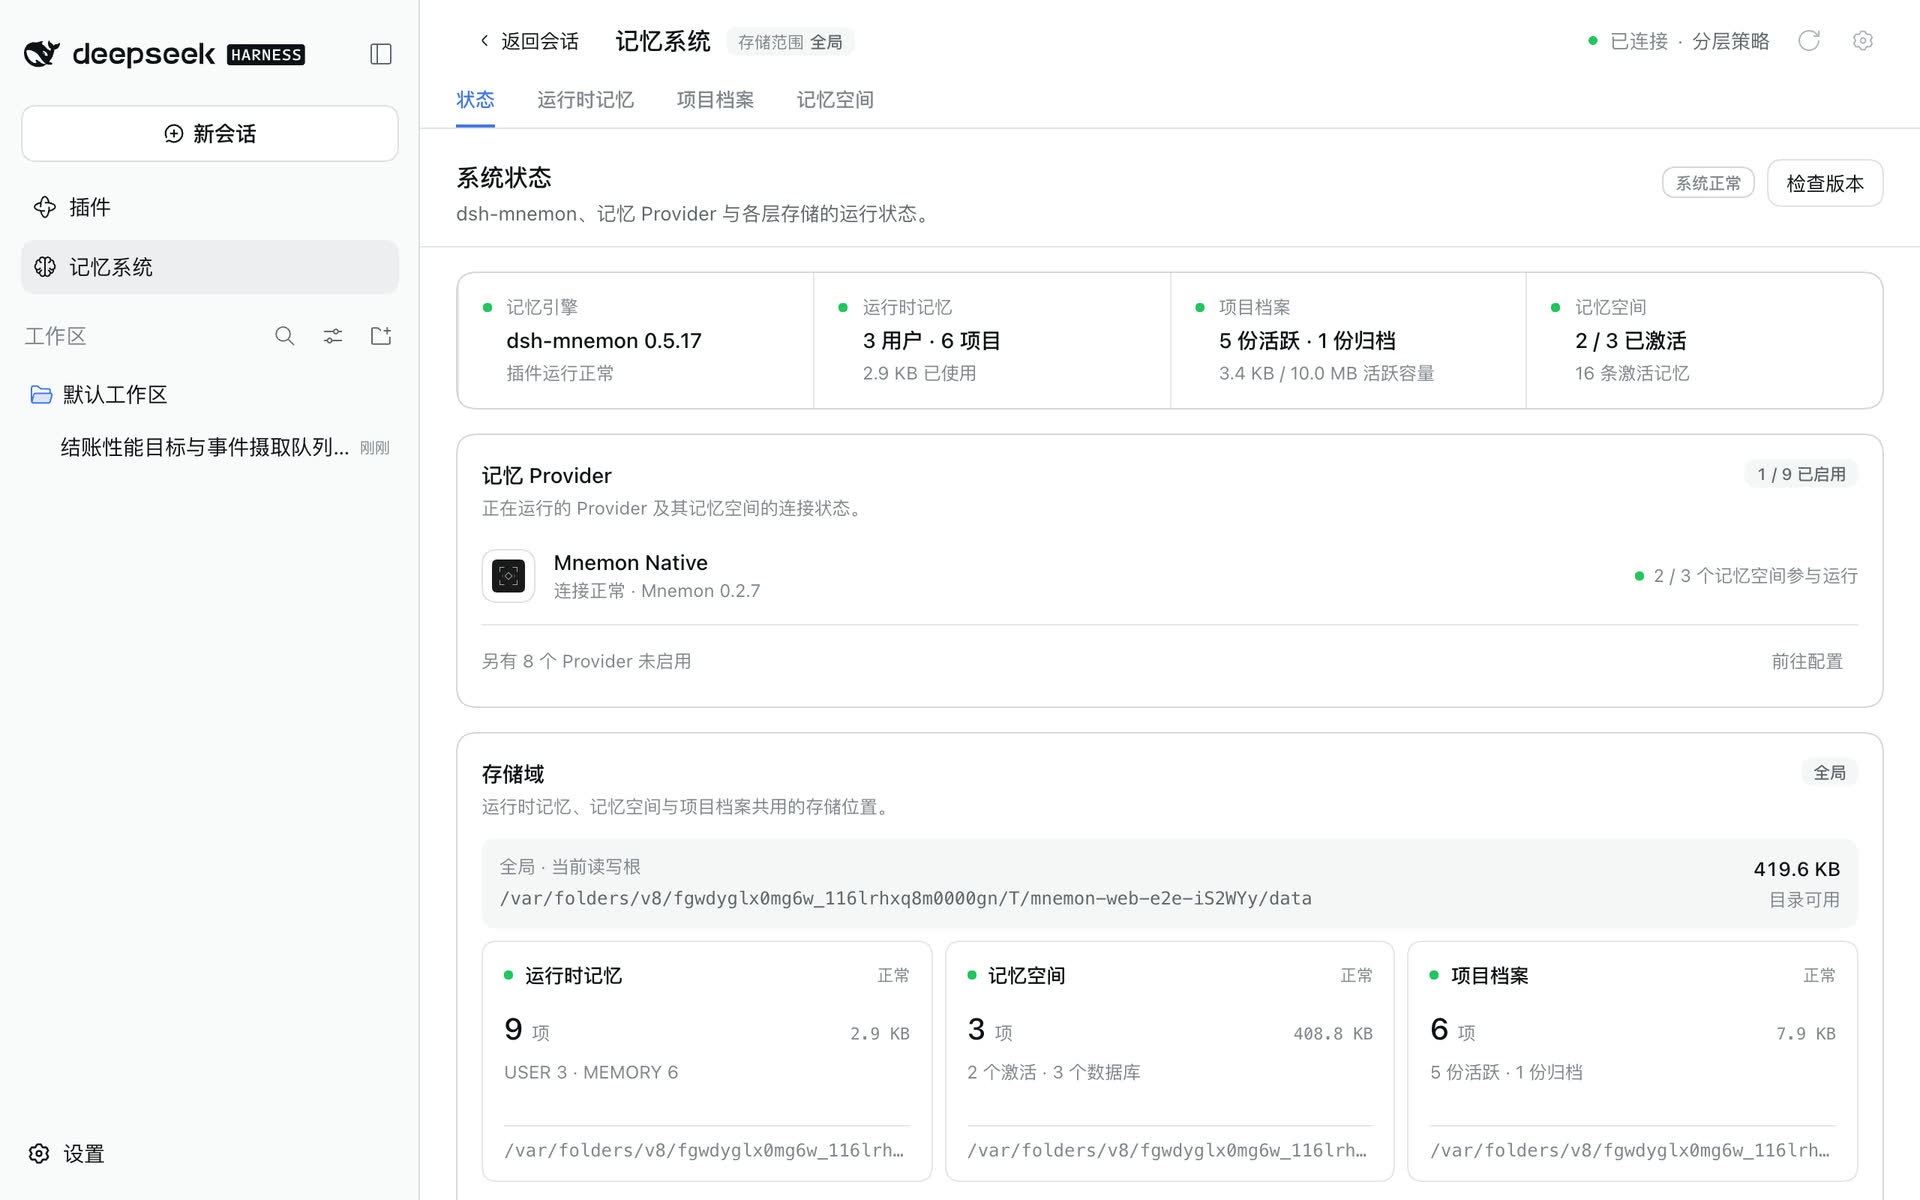Screen dimensions: 1920x1200
Task: Click 另有 8 个 Provider 未启用 text
Action: click(587, 661)
